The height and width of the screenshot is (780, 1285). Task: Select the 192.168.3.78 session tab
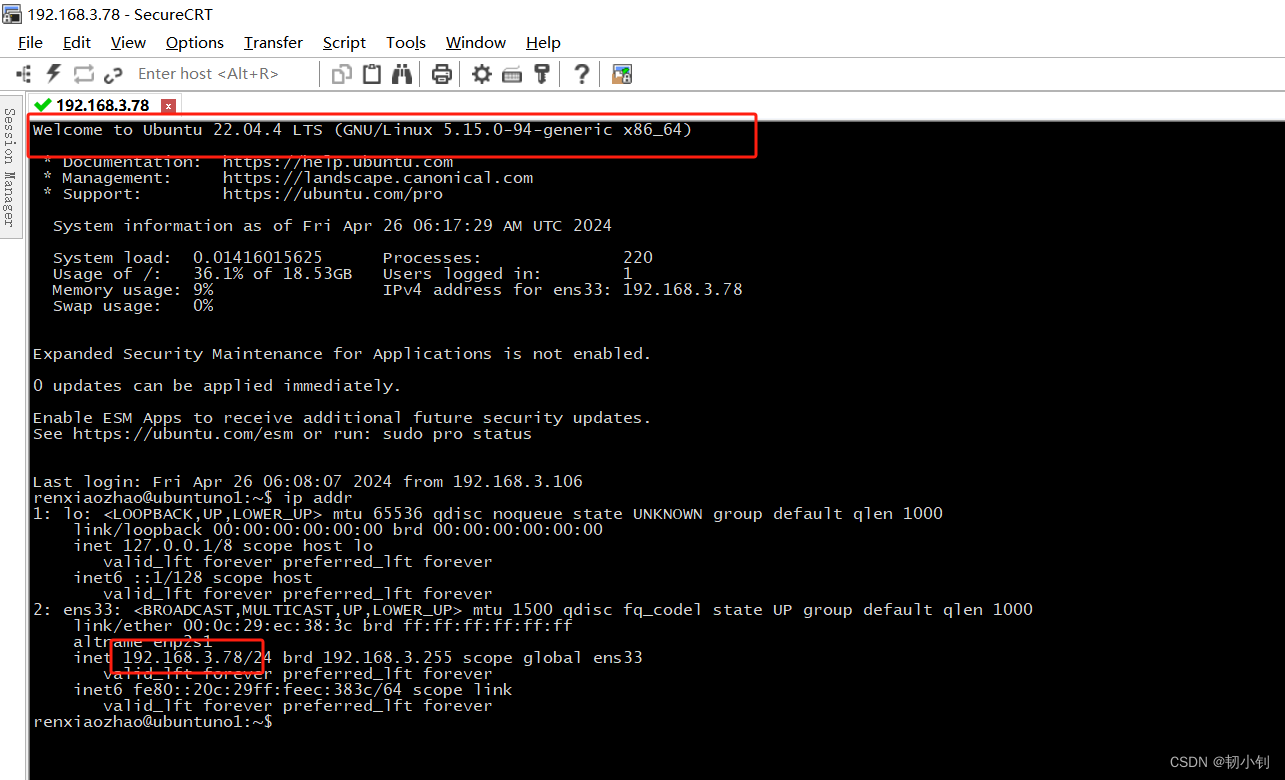(x=100, y=104)
